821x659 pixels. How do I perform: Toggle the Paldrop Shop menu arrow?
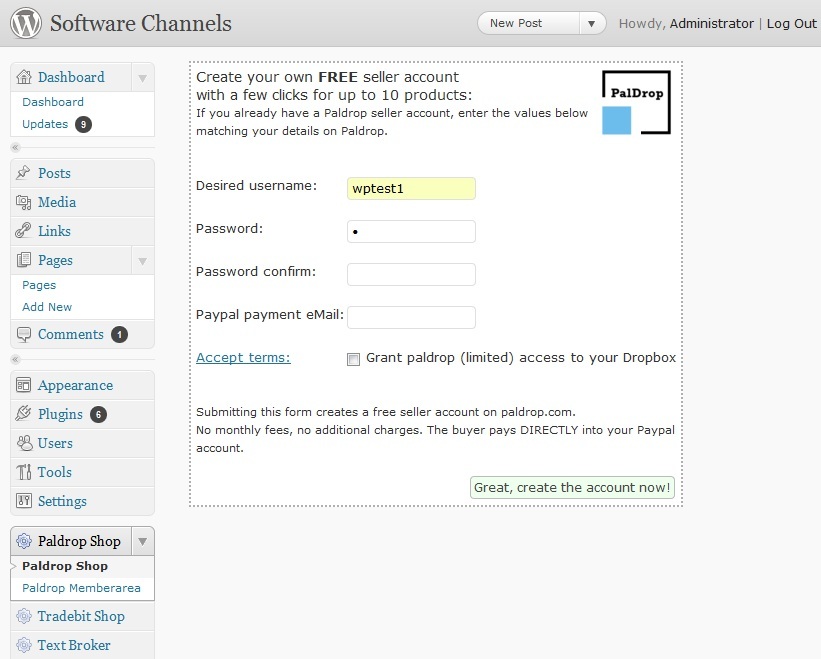(142, 542)
